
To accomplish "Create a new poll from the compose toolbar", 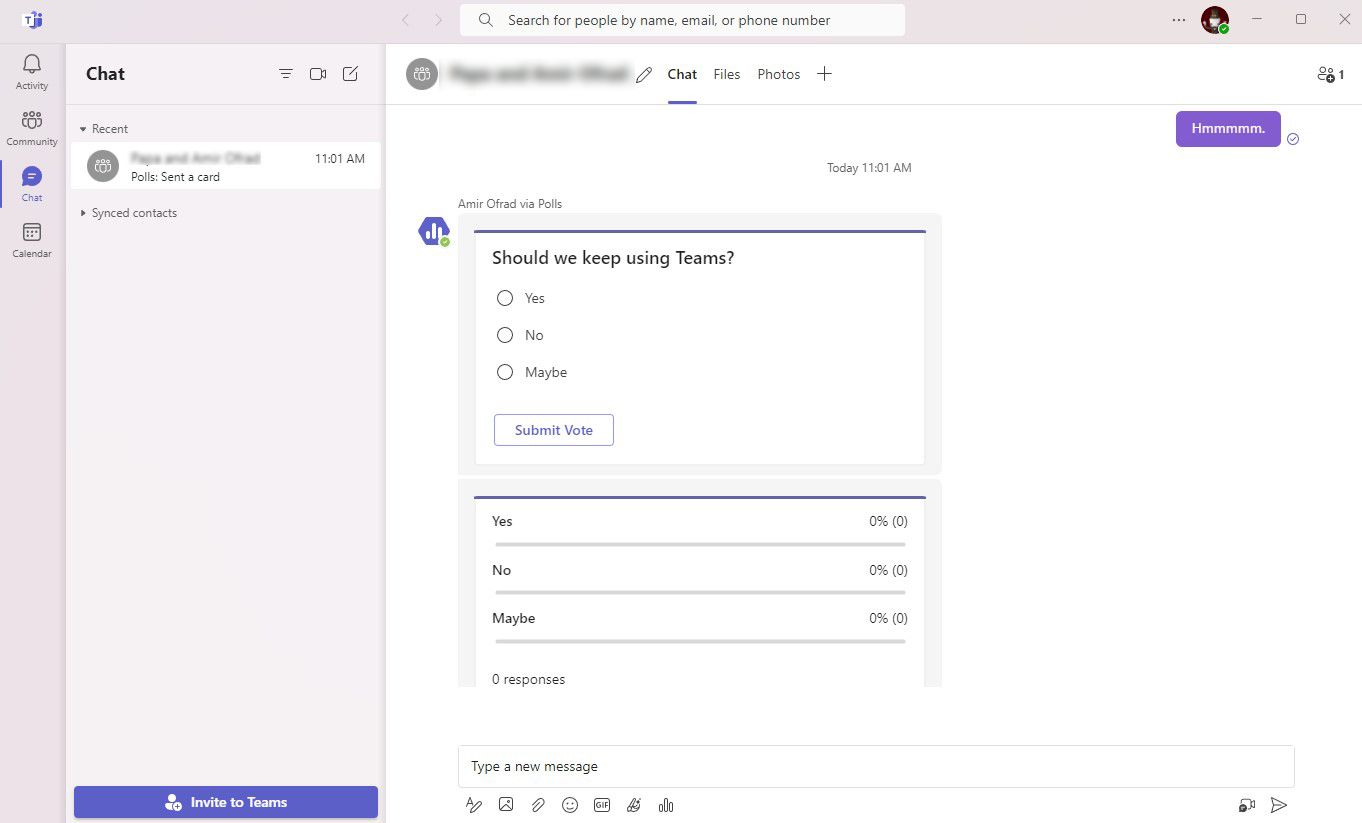I will click(666, 804).
